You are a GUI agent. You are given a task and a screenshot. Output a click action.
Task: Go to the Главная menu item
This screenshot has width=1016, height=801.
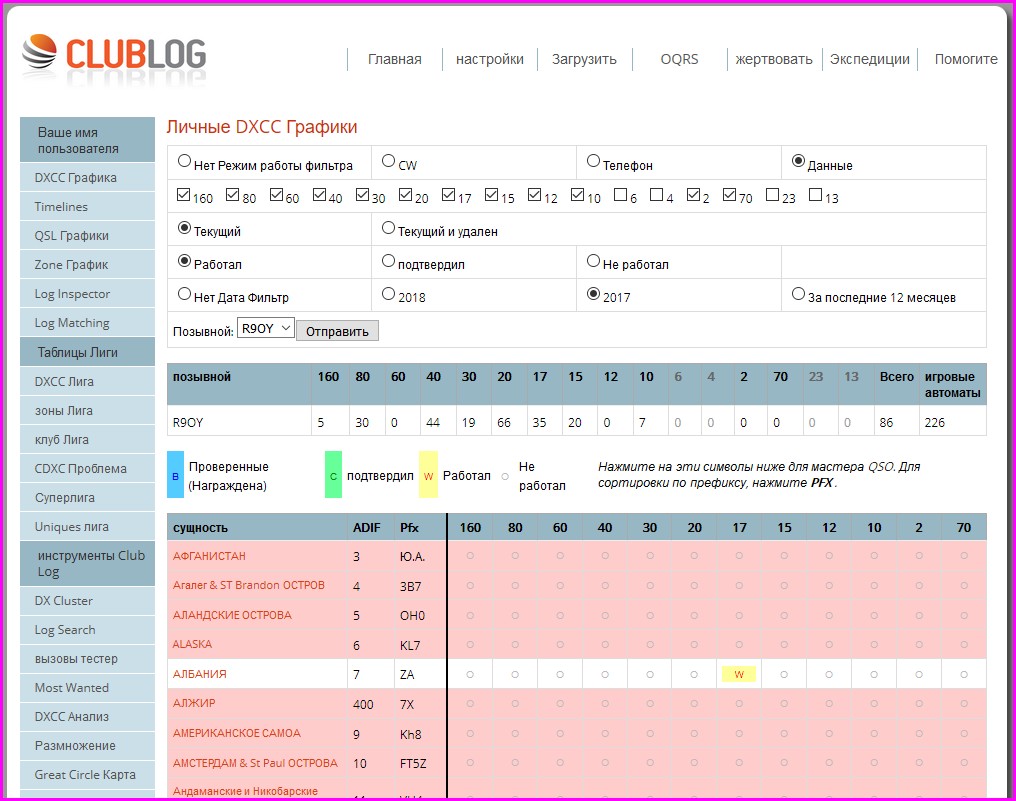pos(394,59)
